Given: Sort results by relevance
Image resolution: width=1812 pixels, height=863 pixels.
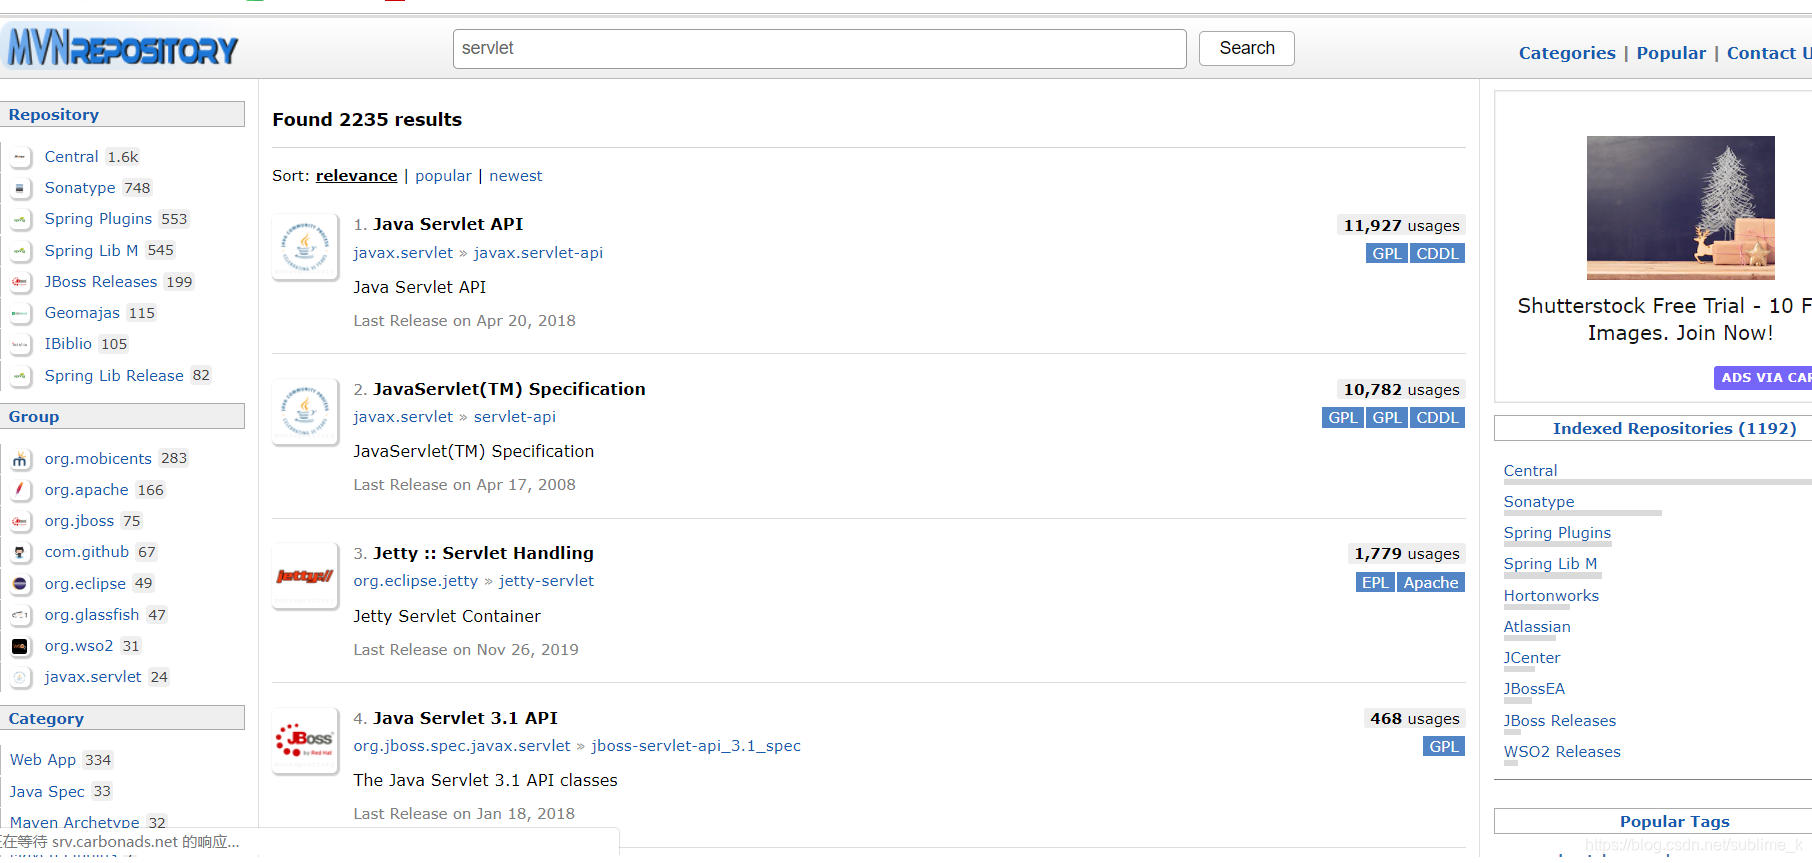Looking at the screenshot, I should (356, 176).
